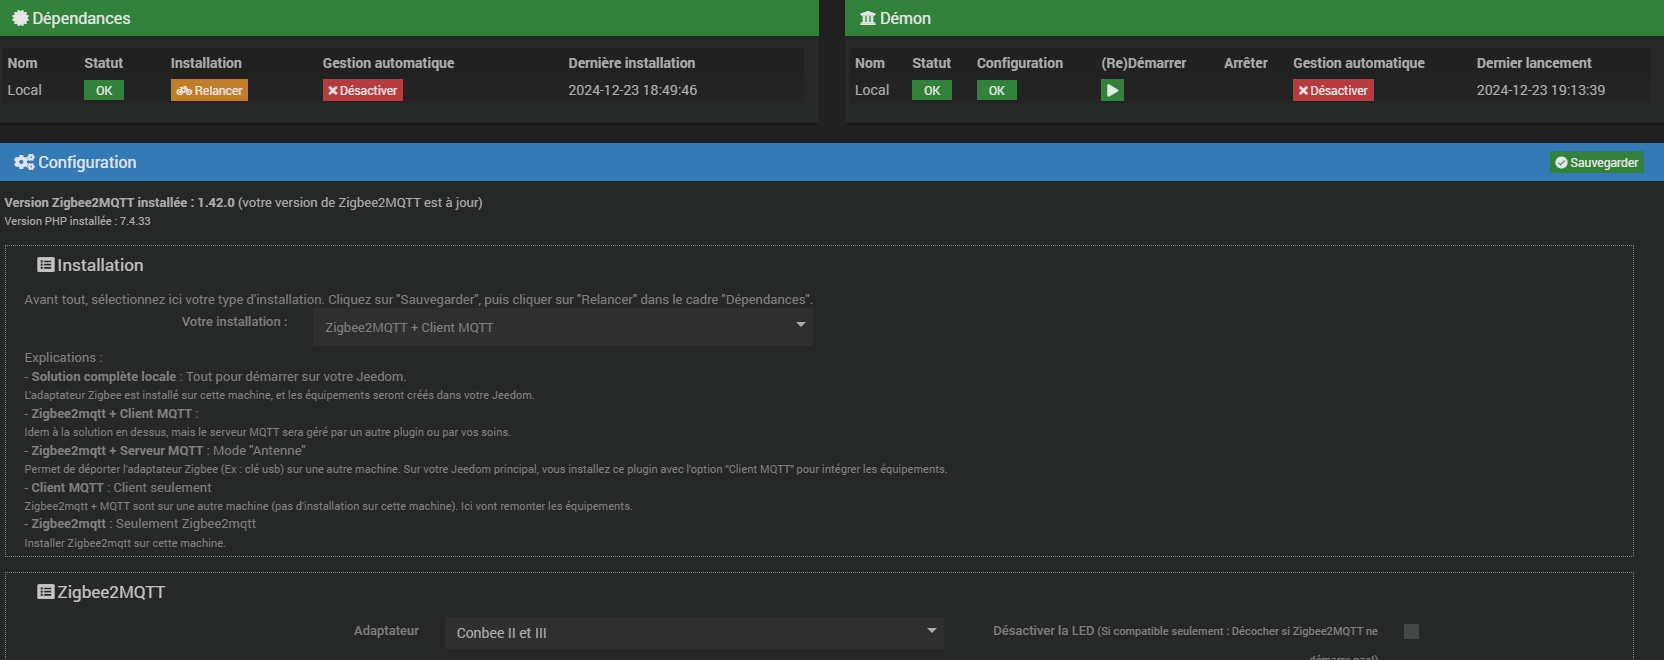The width and height of the screenshot is (1664, 660).
Task: Click the Arrêter column header
Action: coord(1245,63)
